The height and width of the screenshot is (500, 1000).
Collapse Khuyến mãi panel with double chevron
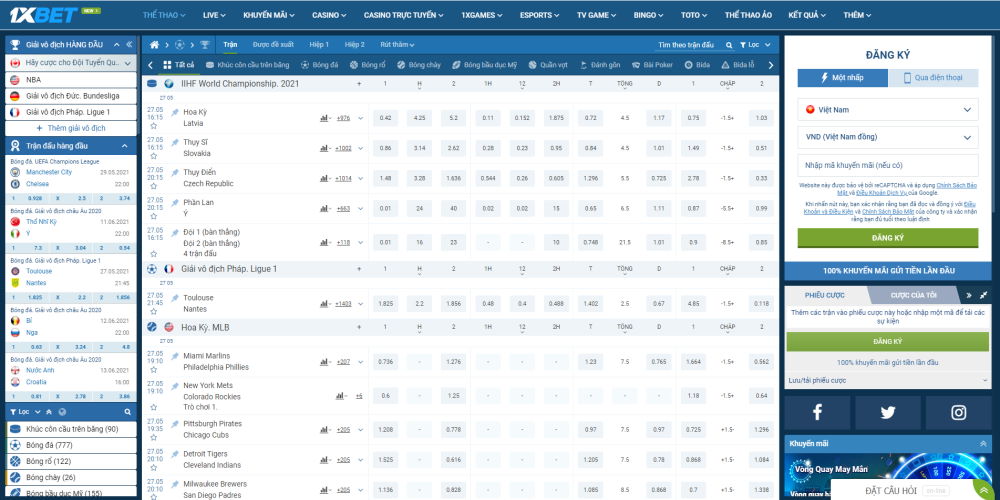tap(983, 444)
